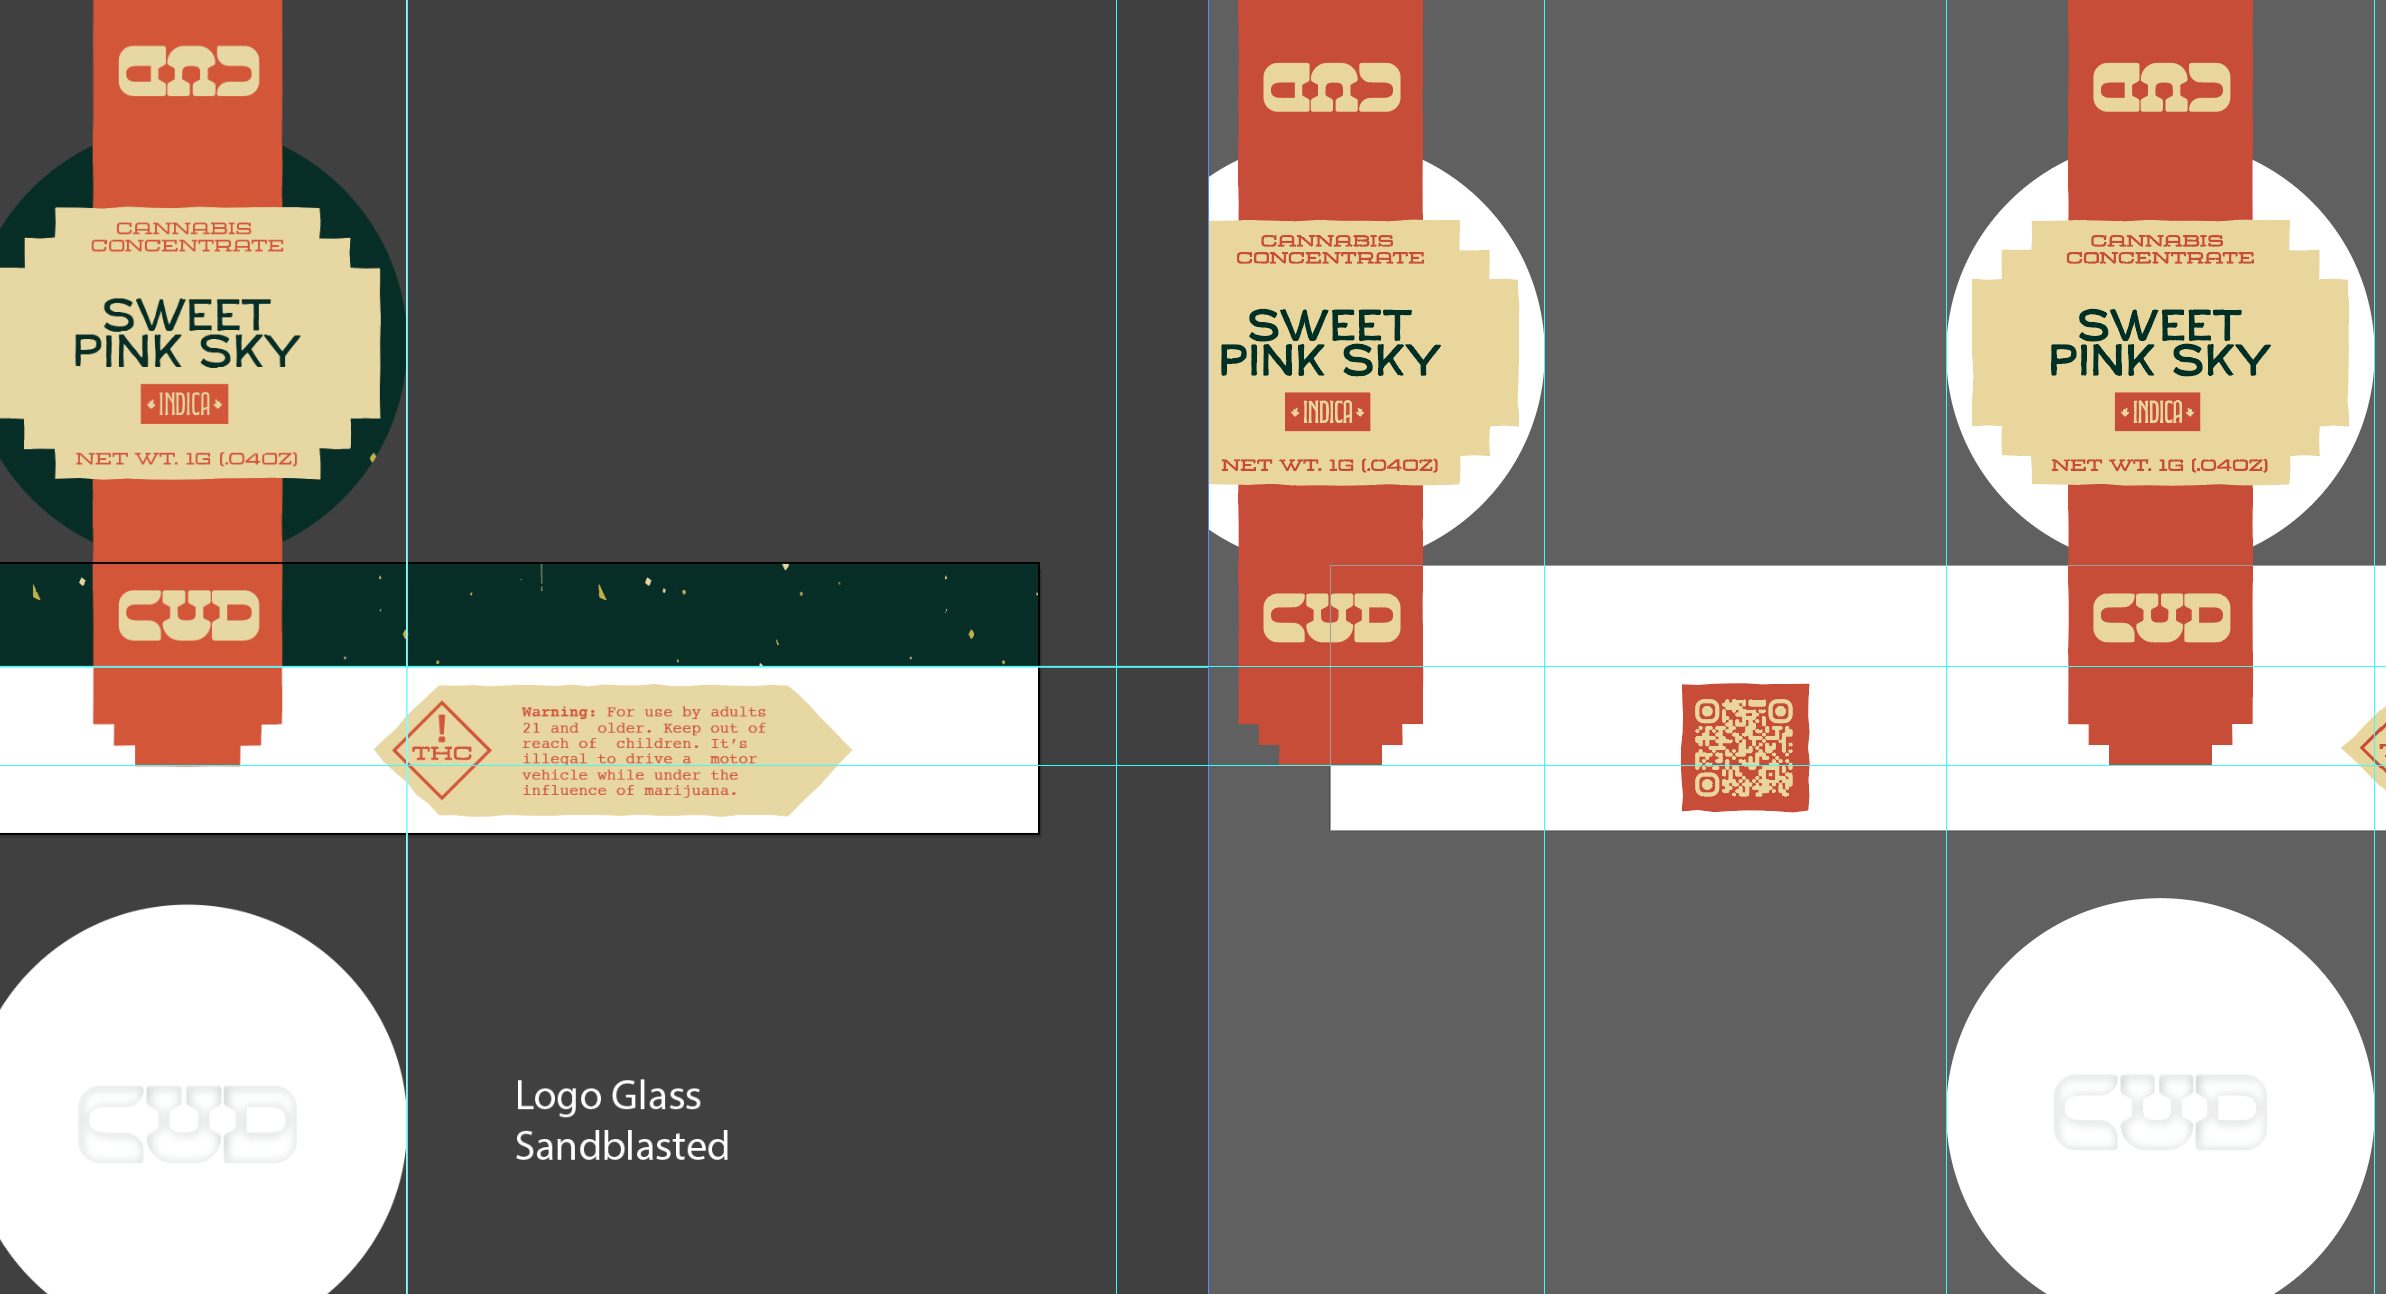Click NET WT. 1G text on leftmost label
The width and height of the screenshot is (2386, 1294).
(x=187, y=459)
